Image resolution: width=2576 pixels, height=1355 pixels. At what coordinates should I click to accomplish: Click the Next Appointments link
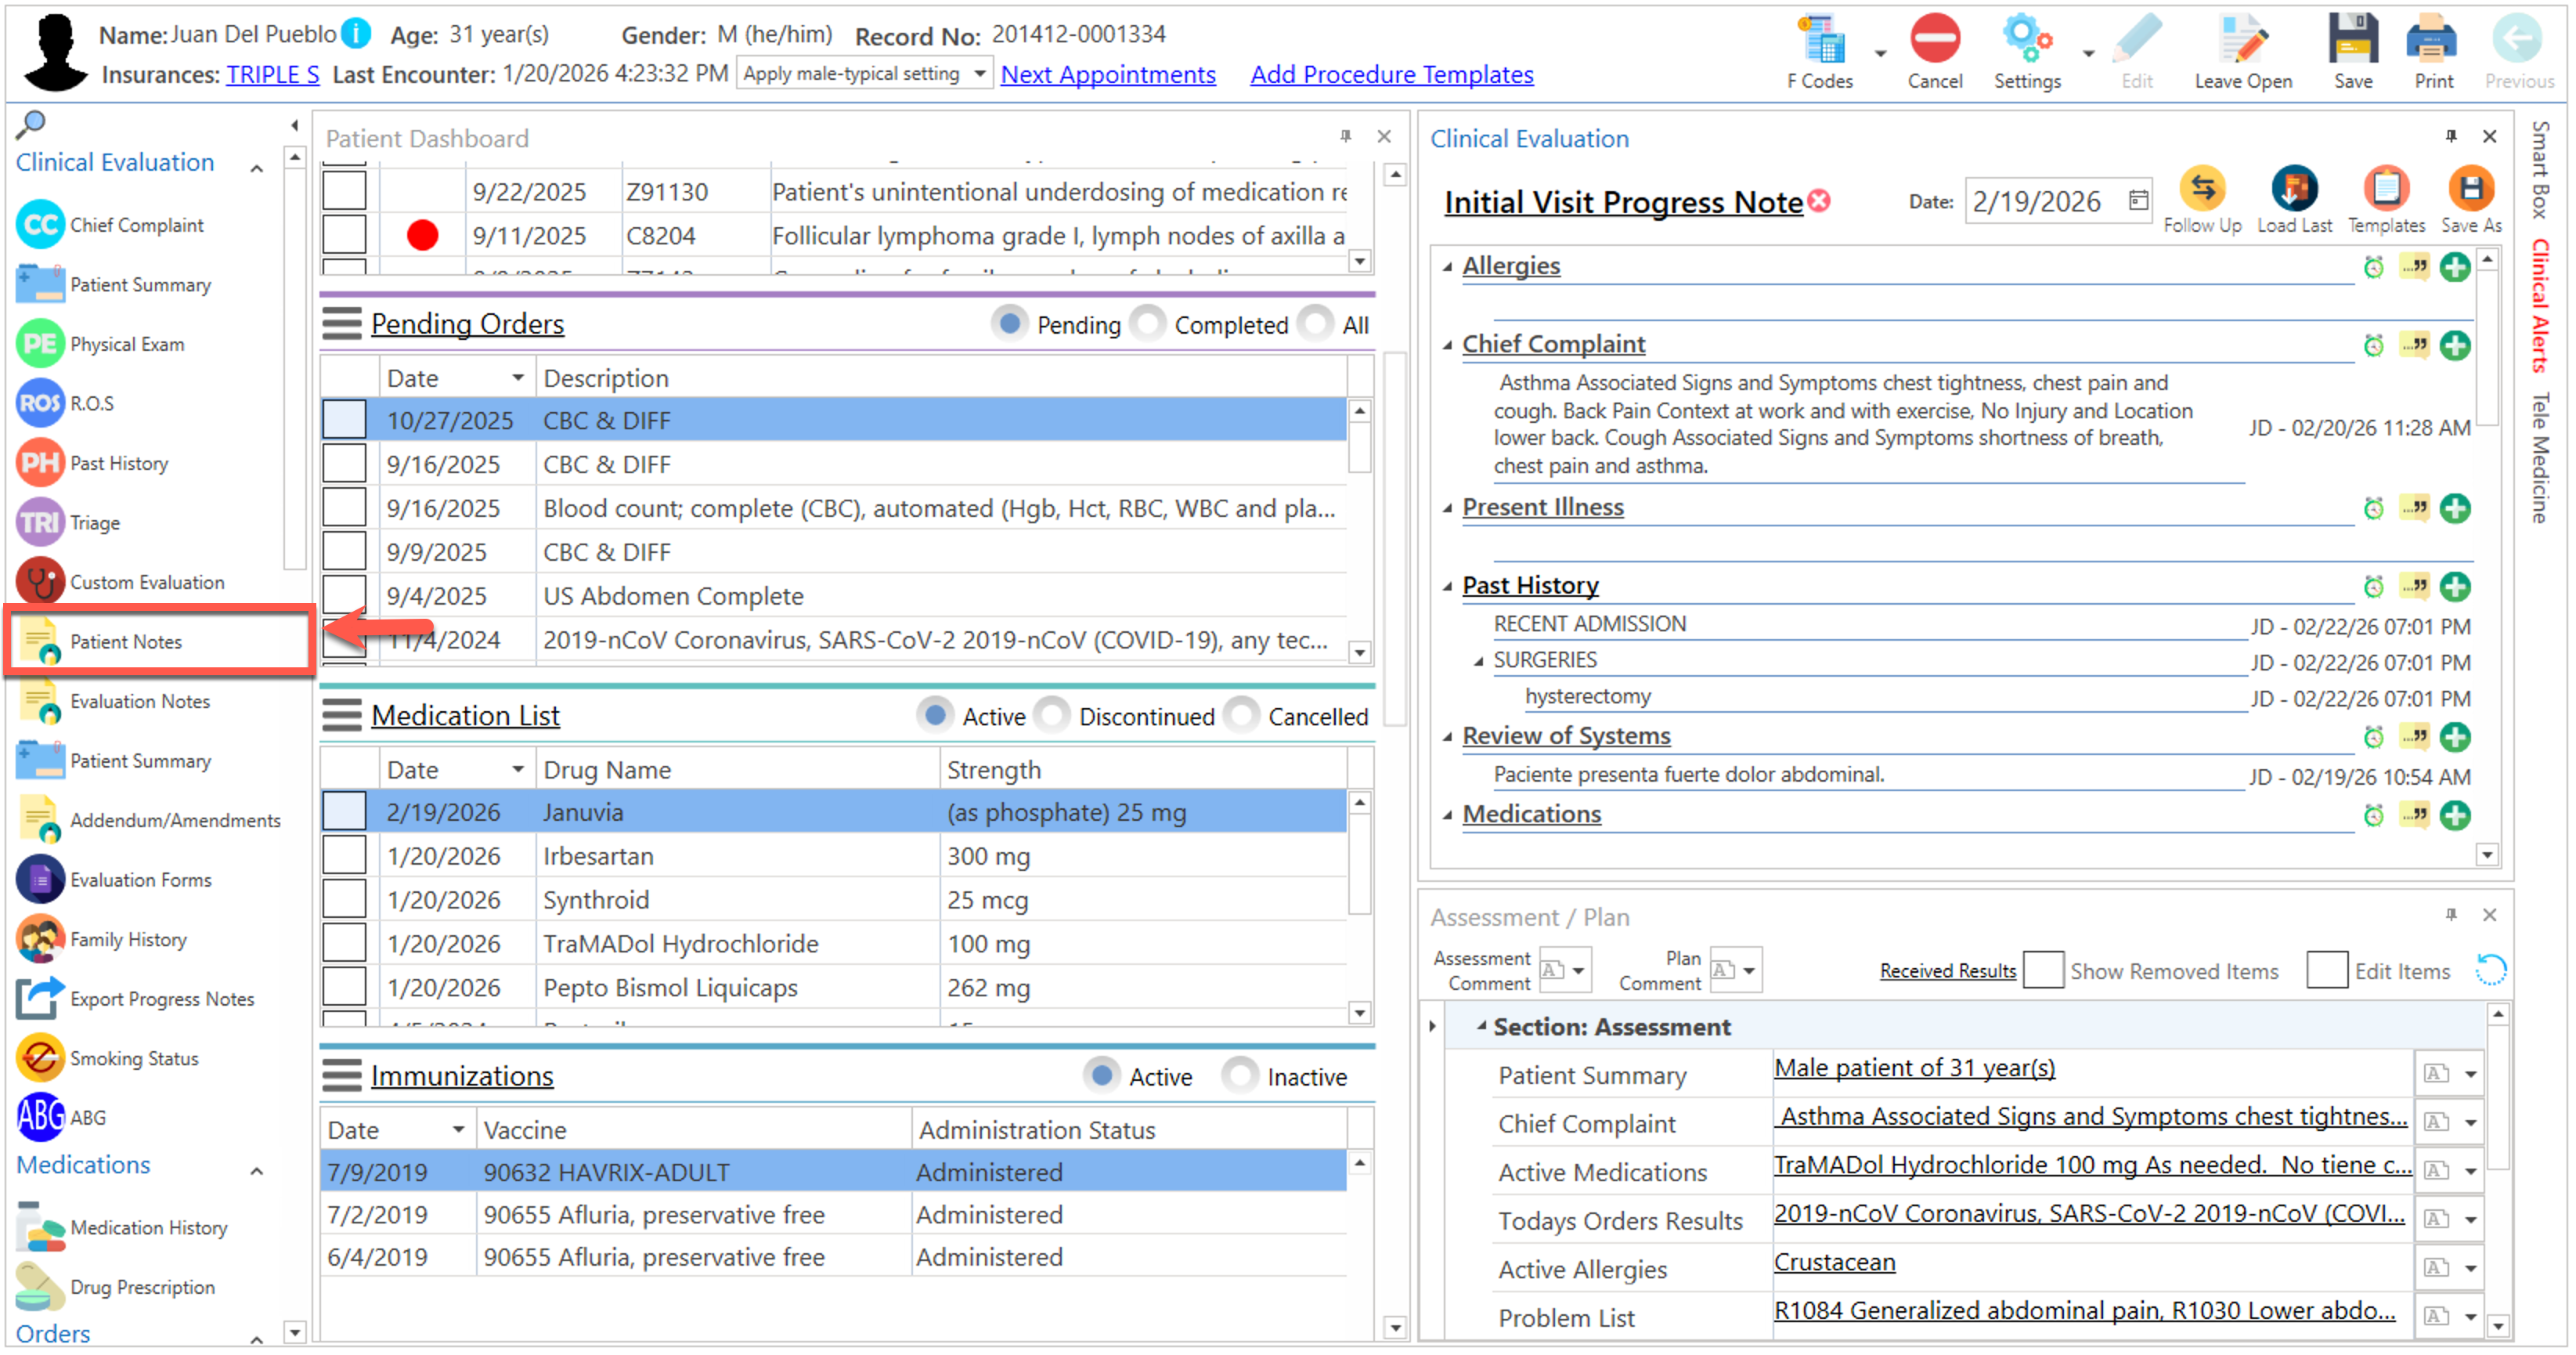1108,74
